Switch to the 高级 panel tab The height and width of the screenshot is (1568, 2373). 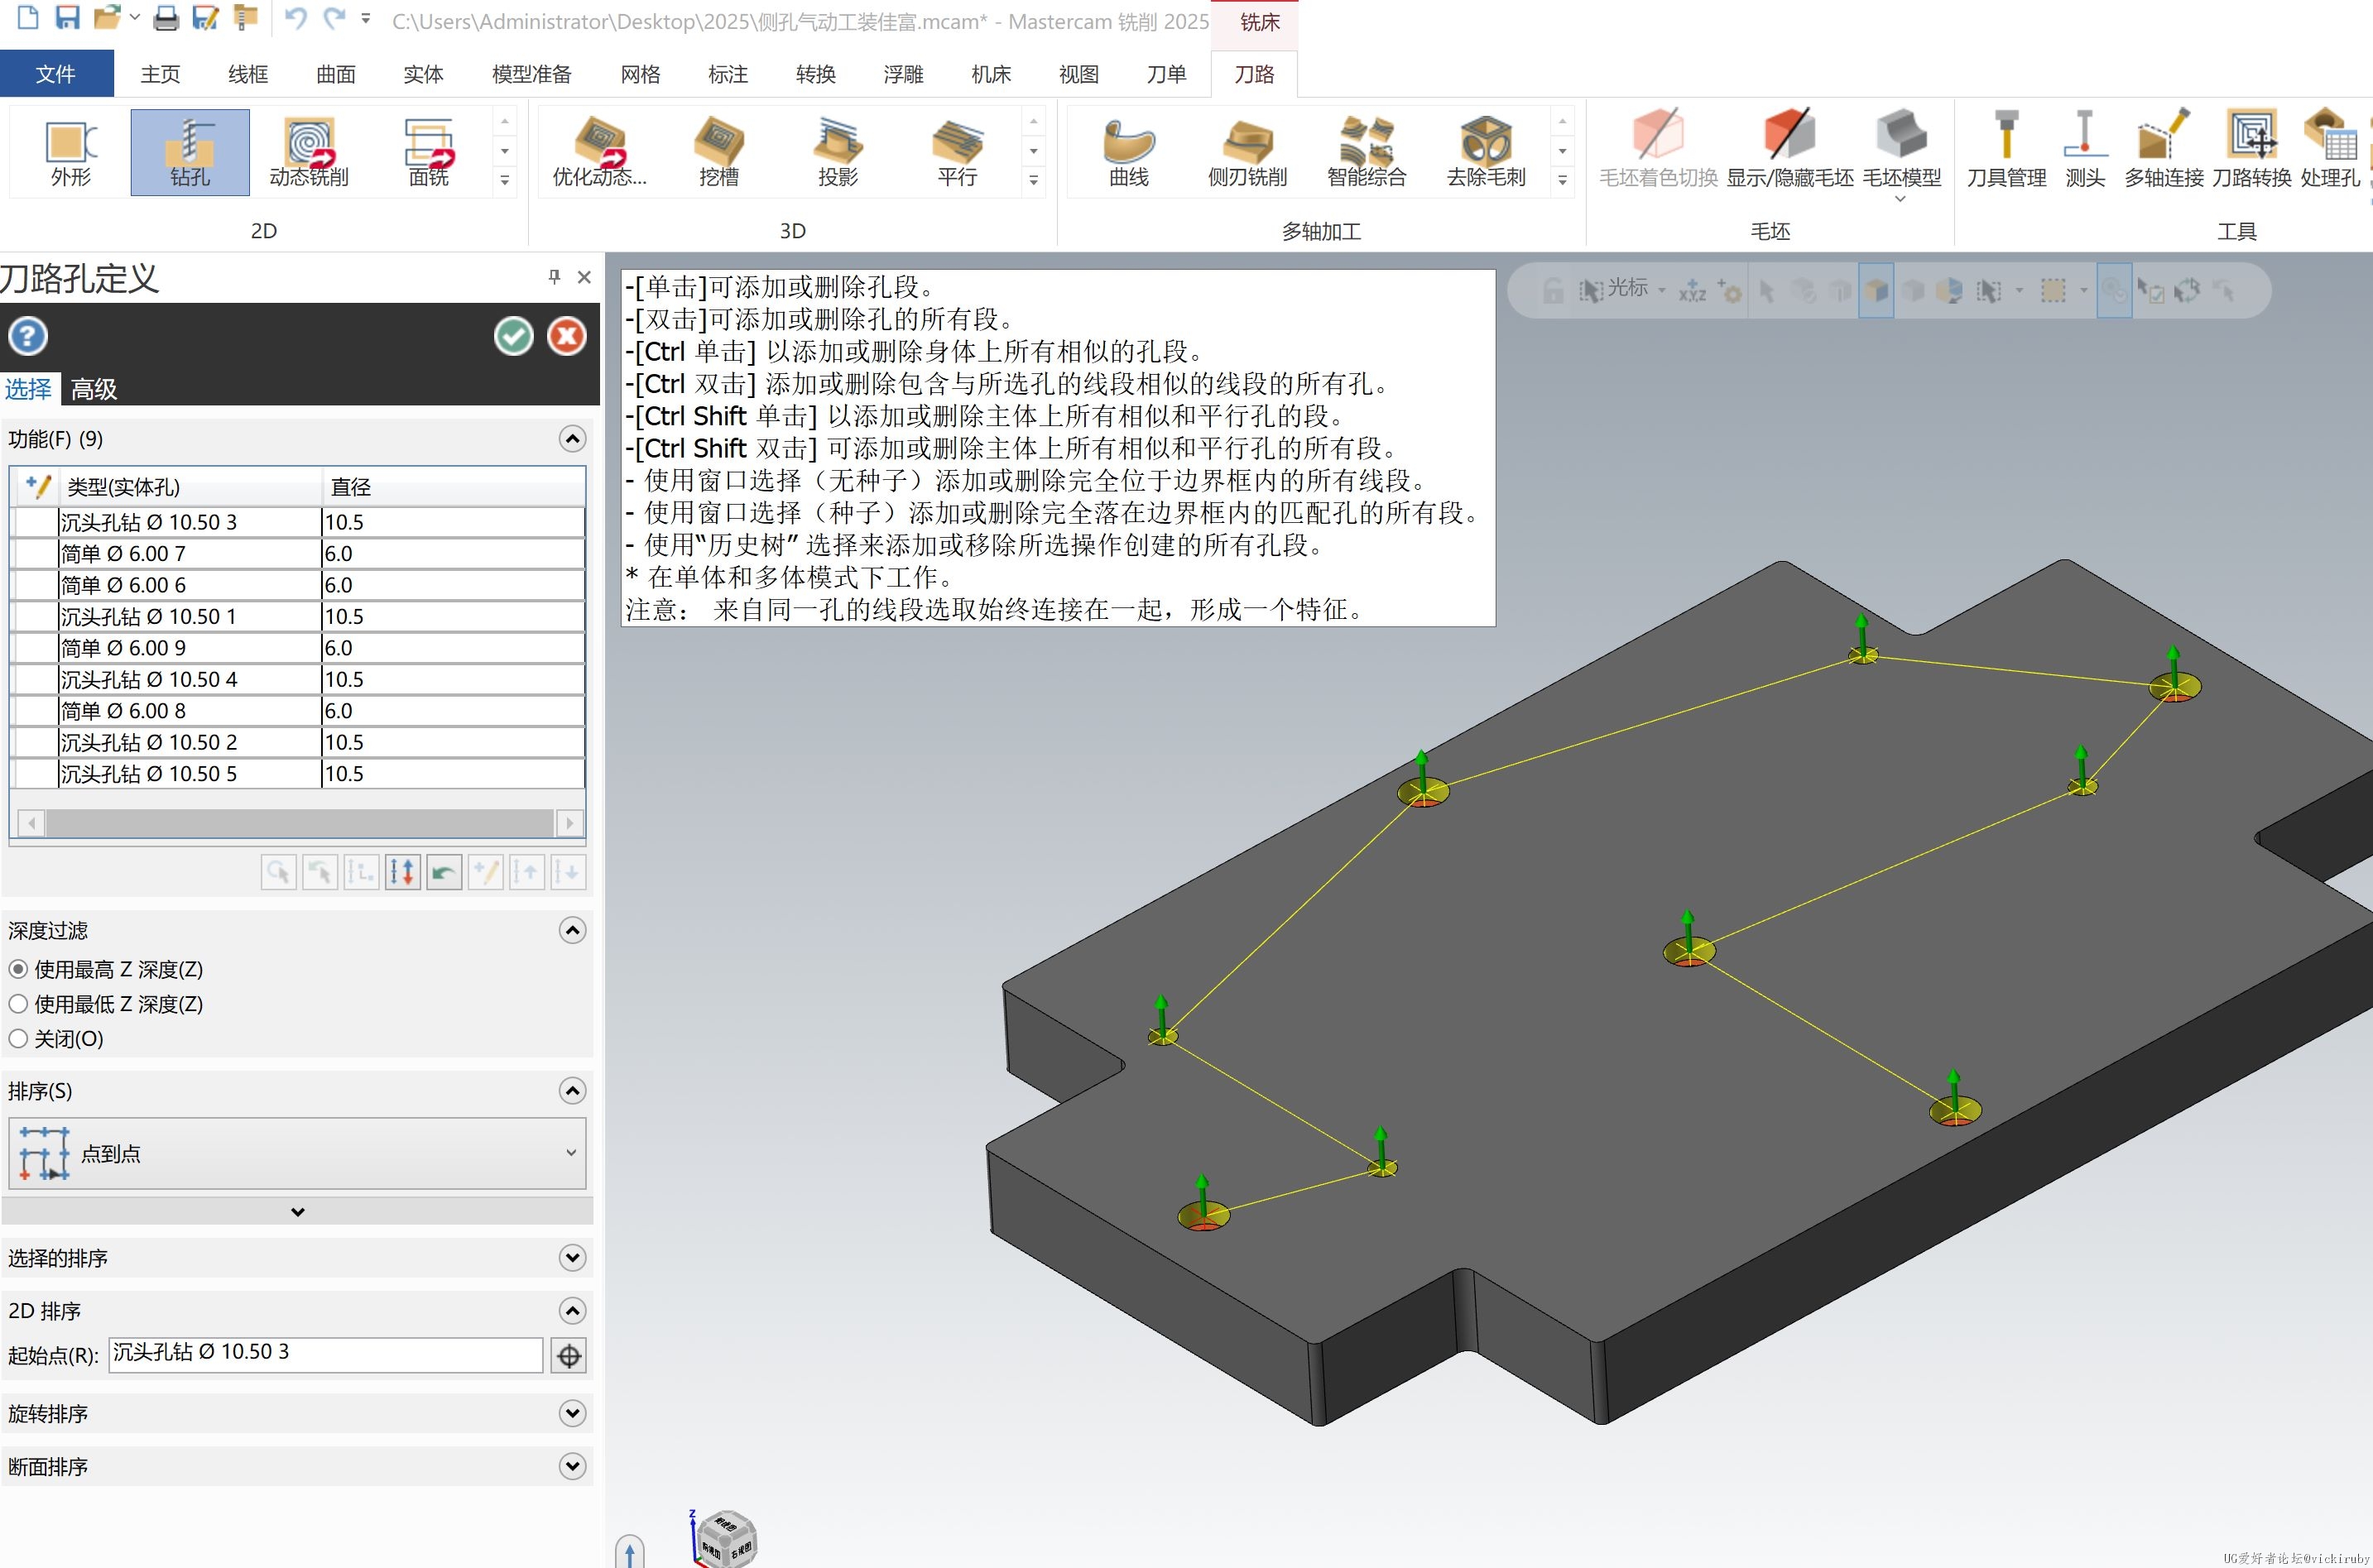tap(94, 389)
